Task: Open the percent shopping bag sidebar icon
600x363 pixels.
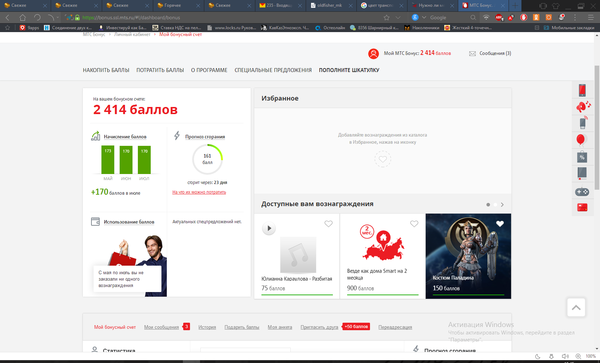Action: 582,157
